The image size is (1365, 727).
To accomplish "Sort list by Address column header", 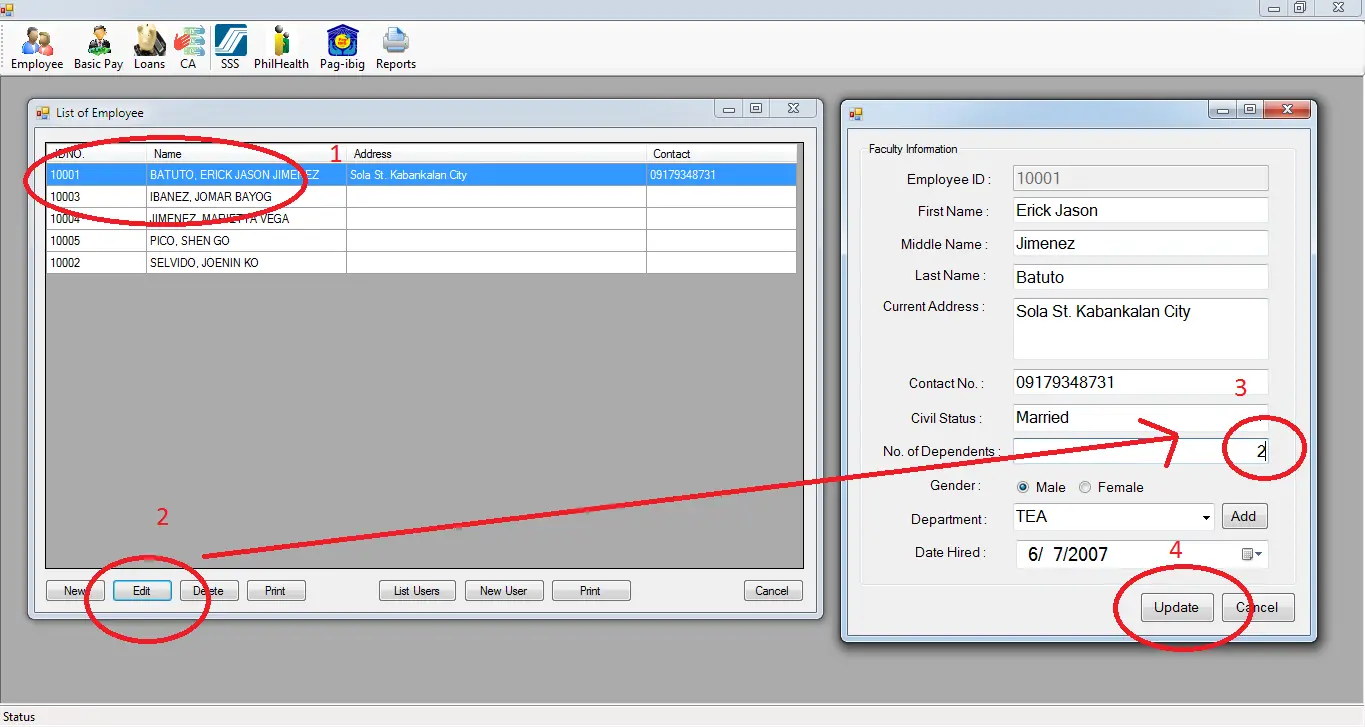I will coord(496,154).
